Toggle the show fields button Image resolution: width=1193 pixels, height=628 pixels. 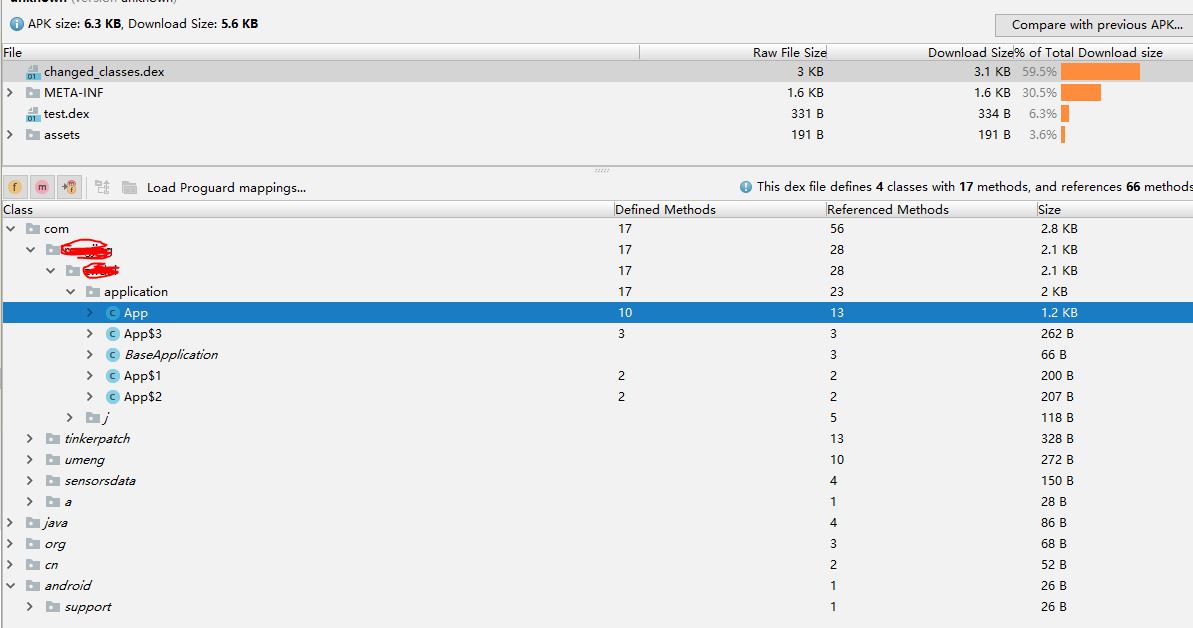click(16, 187)
